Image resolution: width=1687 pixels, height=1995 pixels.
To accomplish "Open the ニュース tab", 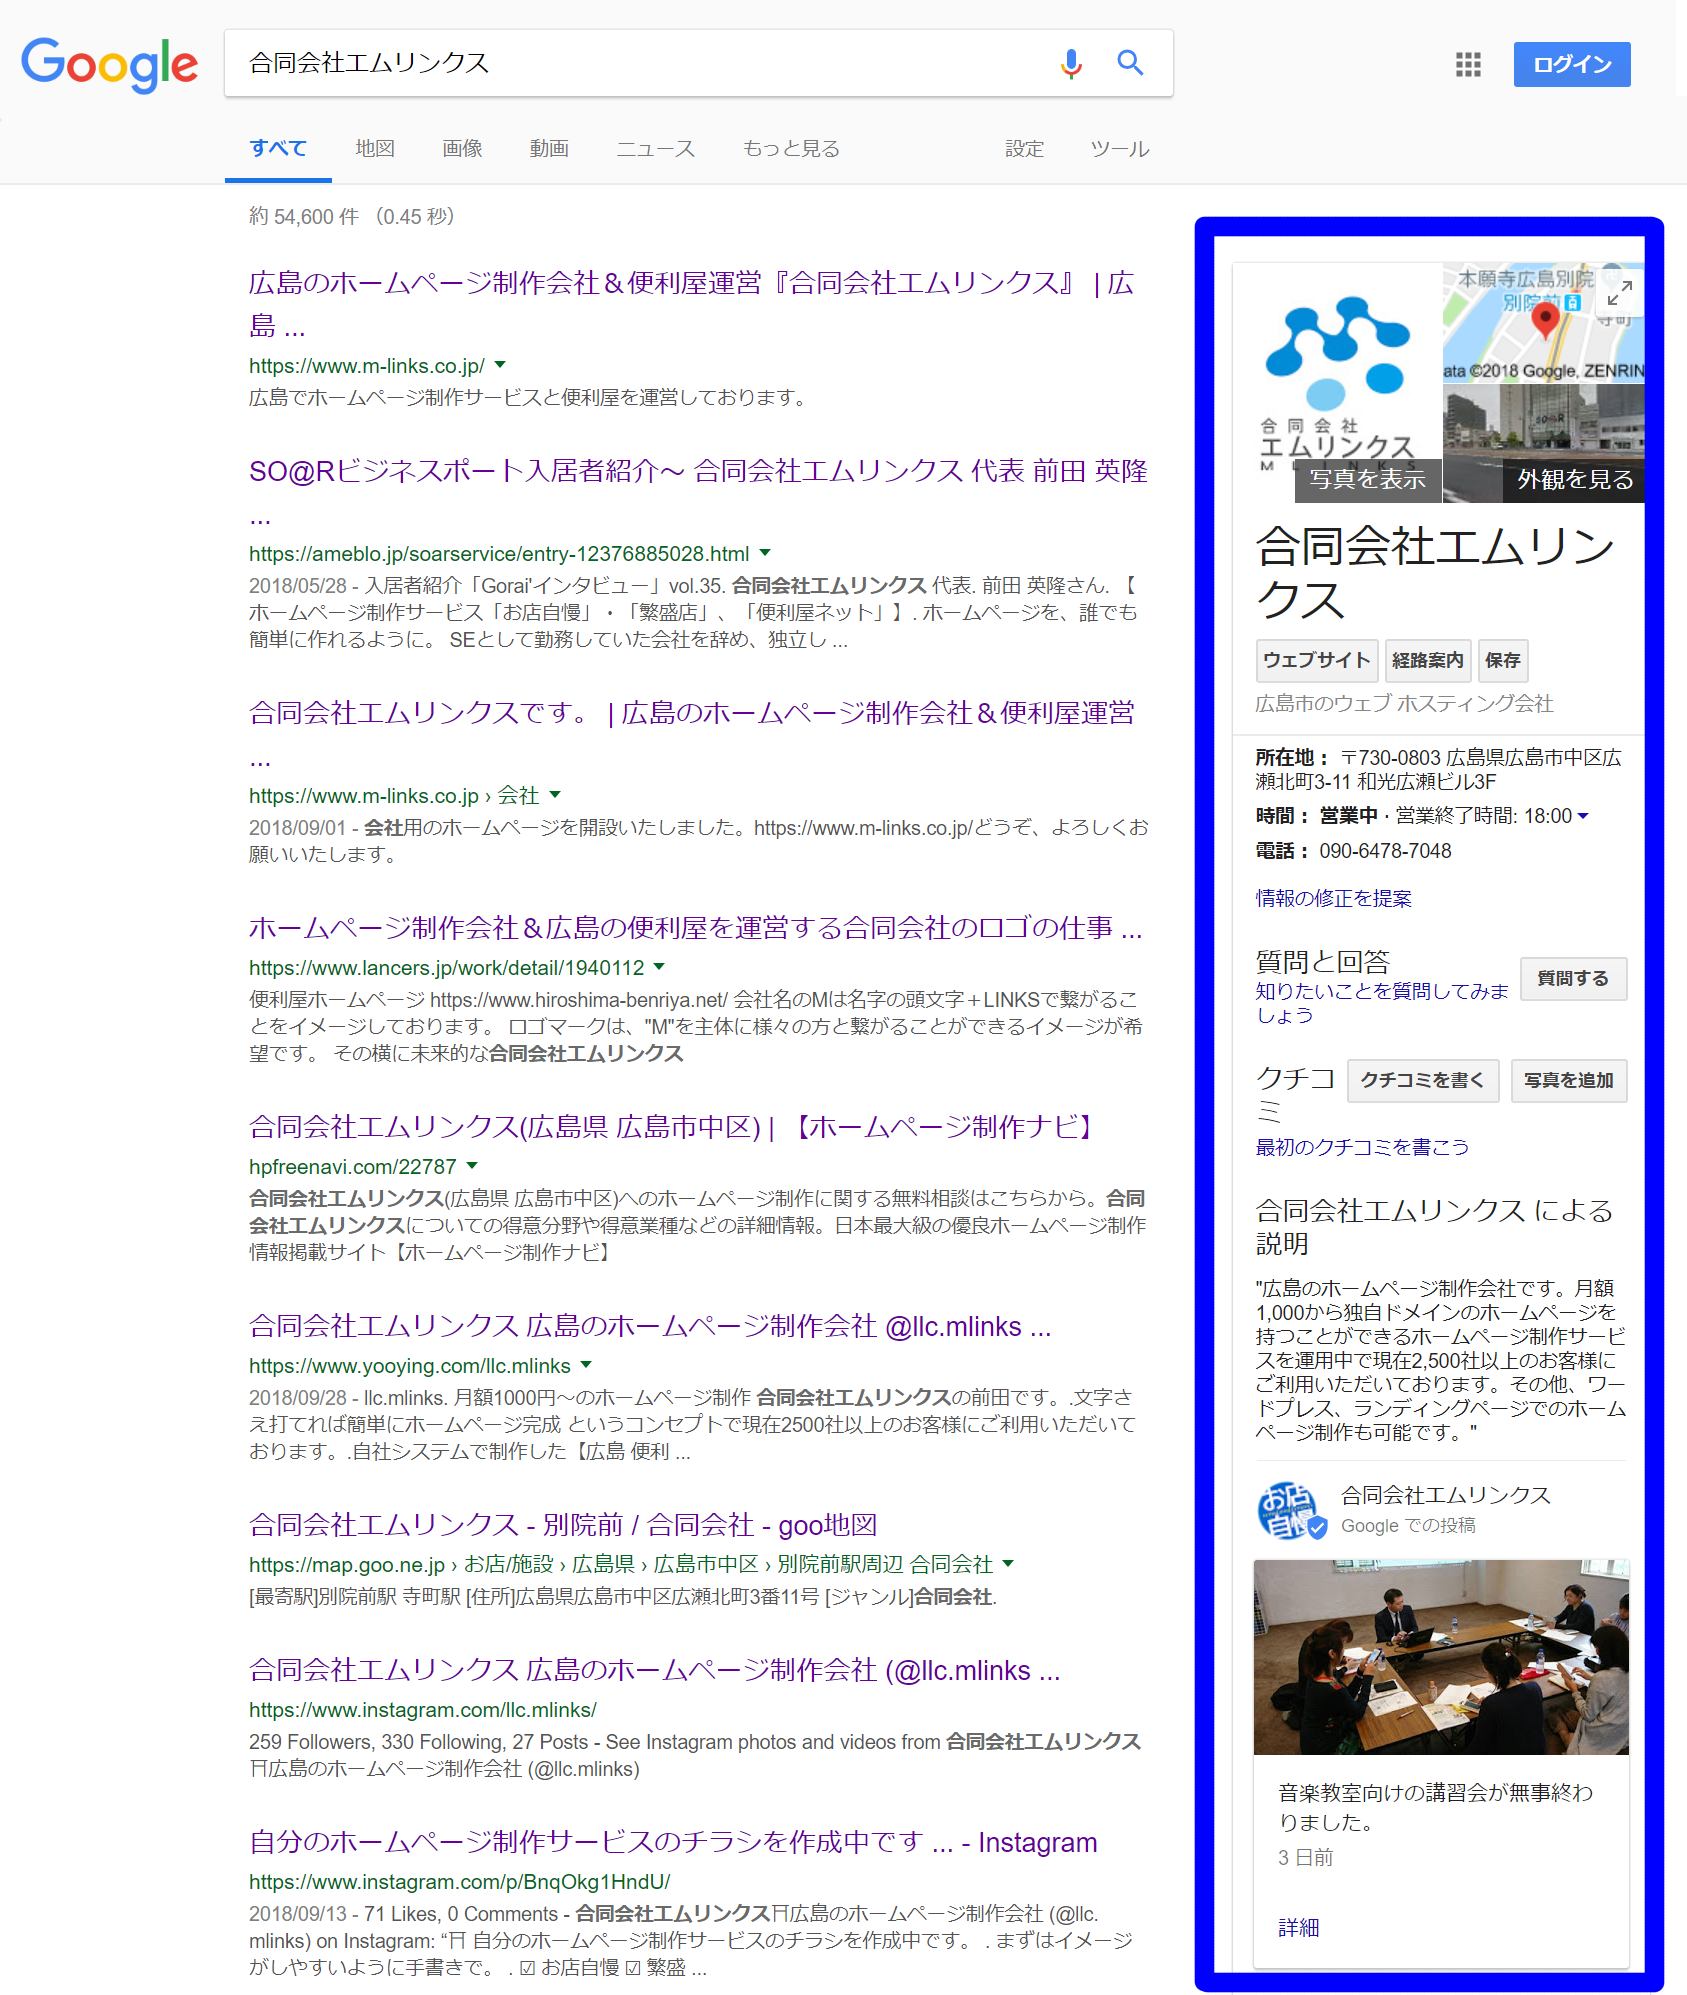I will point(656,149).
